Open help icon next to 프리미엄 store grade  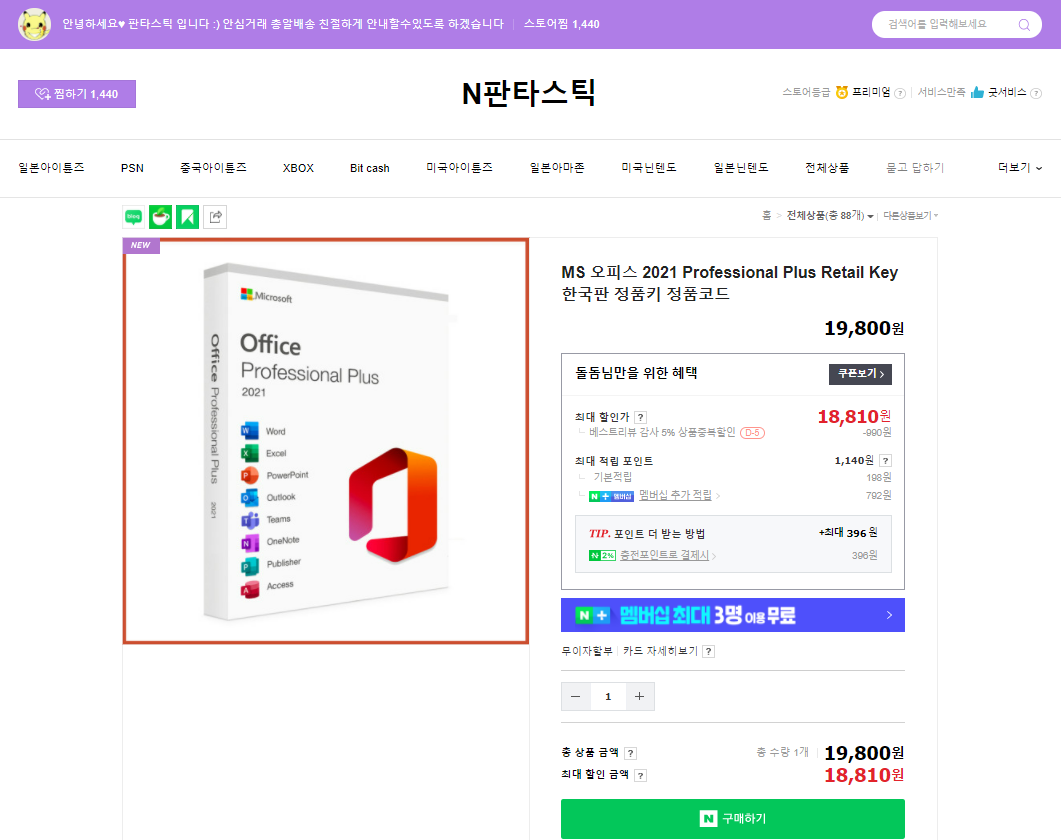coord(900,93)
